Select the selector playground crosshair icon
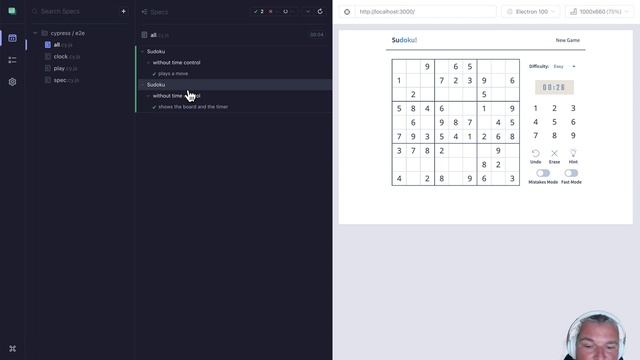The height and width of the screenshot is (360, 640). click(347, 12)
